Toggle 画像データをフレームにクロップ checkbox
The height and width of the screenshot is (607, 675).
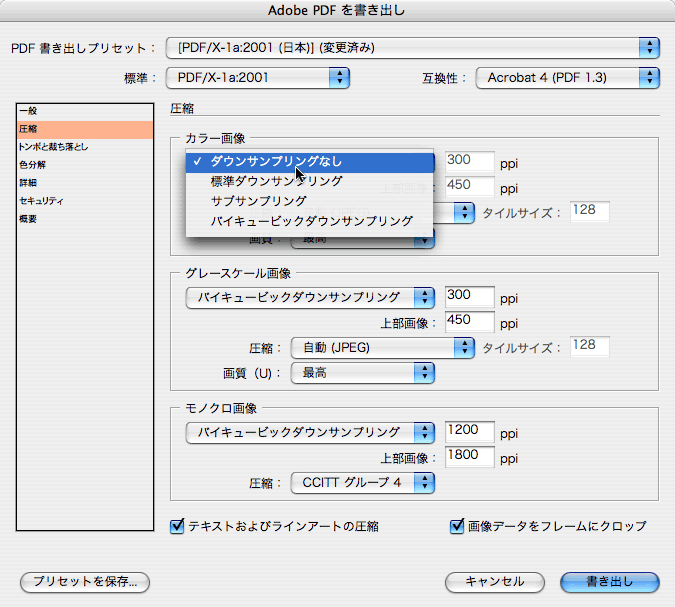tap(457, 526)
